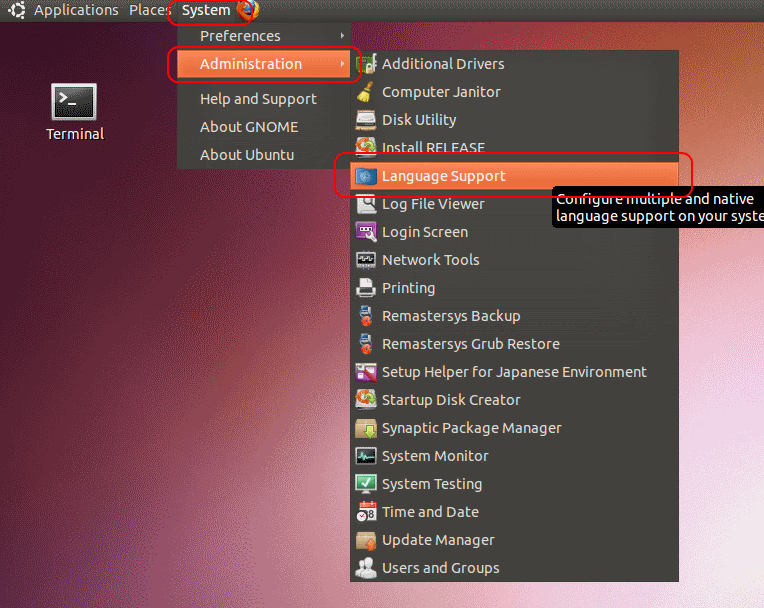Click the Ubuntu logo icon in panel
This screenshot has height=608, width=764.
pos(17,10)
